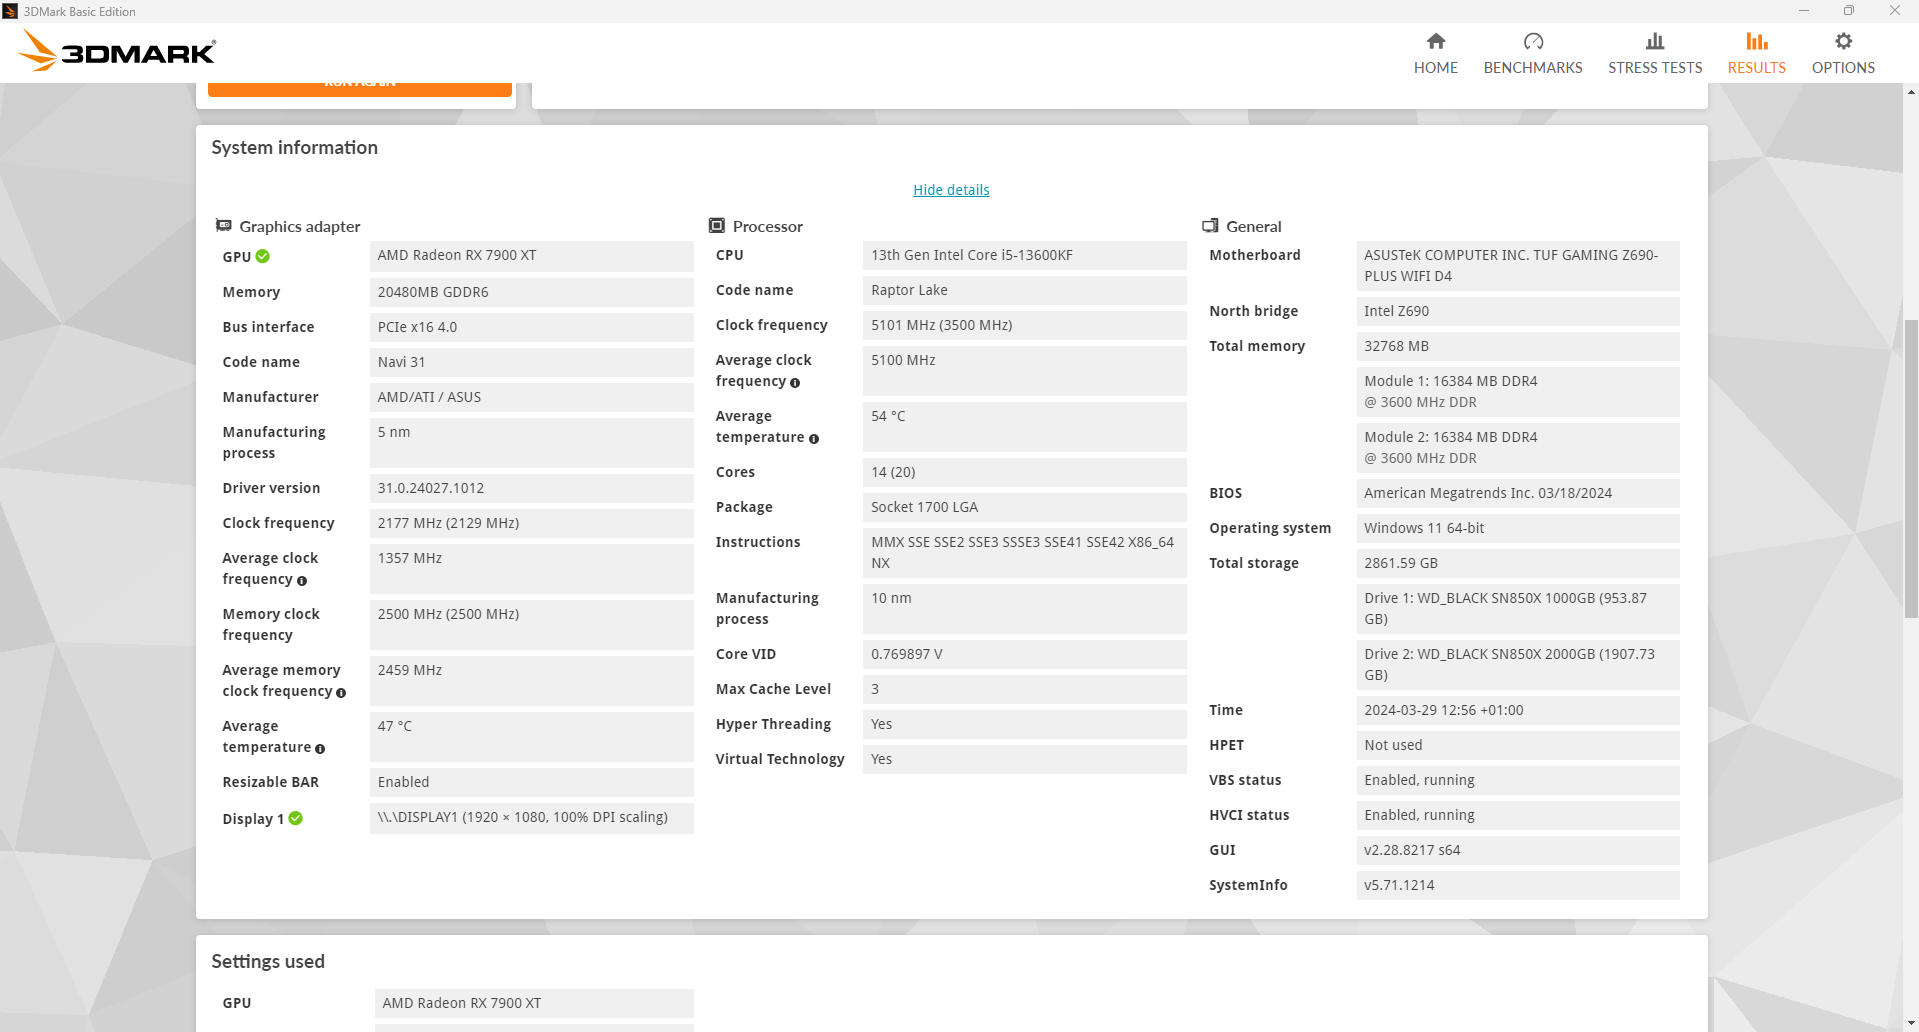Click the '2024-03-29 12:56 +01:00' time value
Image resolution: width=1919 pixels, height=1032 pixels.
click(x=1518, y=710)
